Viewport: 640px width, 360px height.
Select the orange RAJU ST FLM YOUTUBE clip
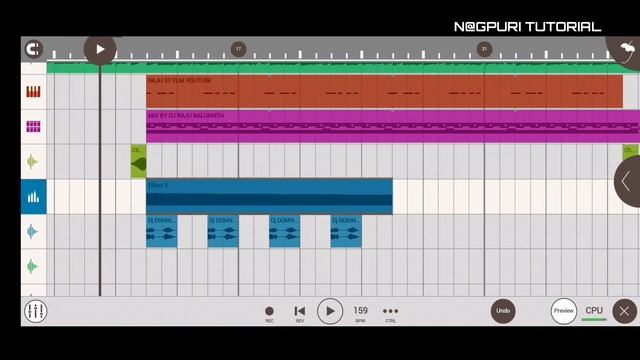[x=384, y=92]
